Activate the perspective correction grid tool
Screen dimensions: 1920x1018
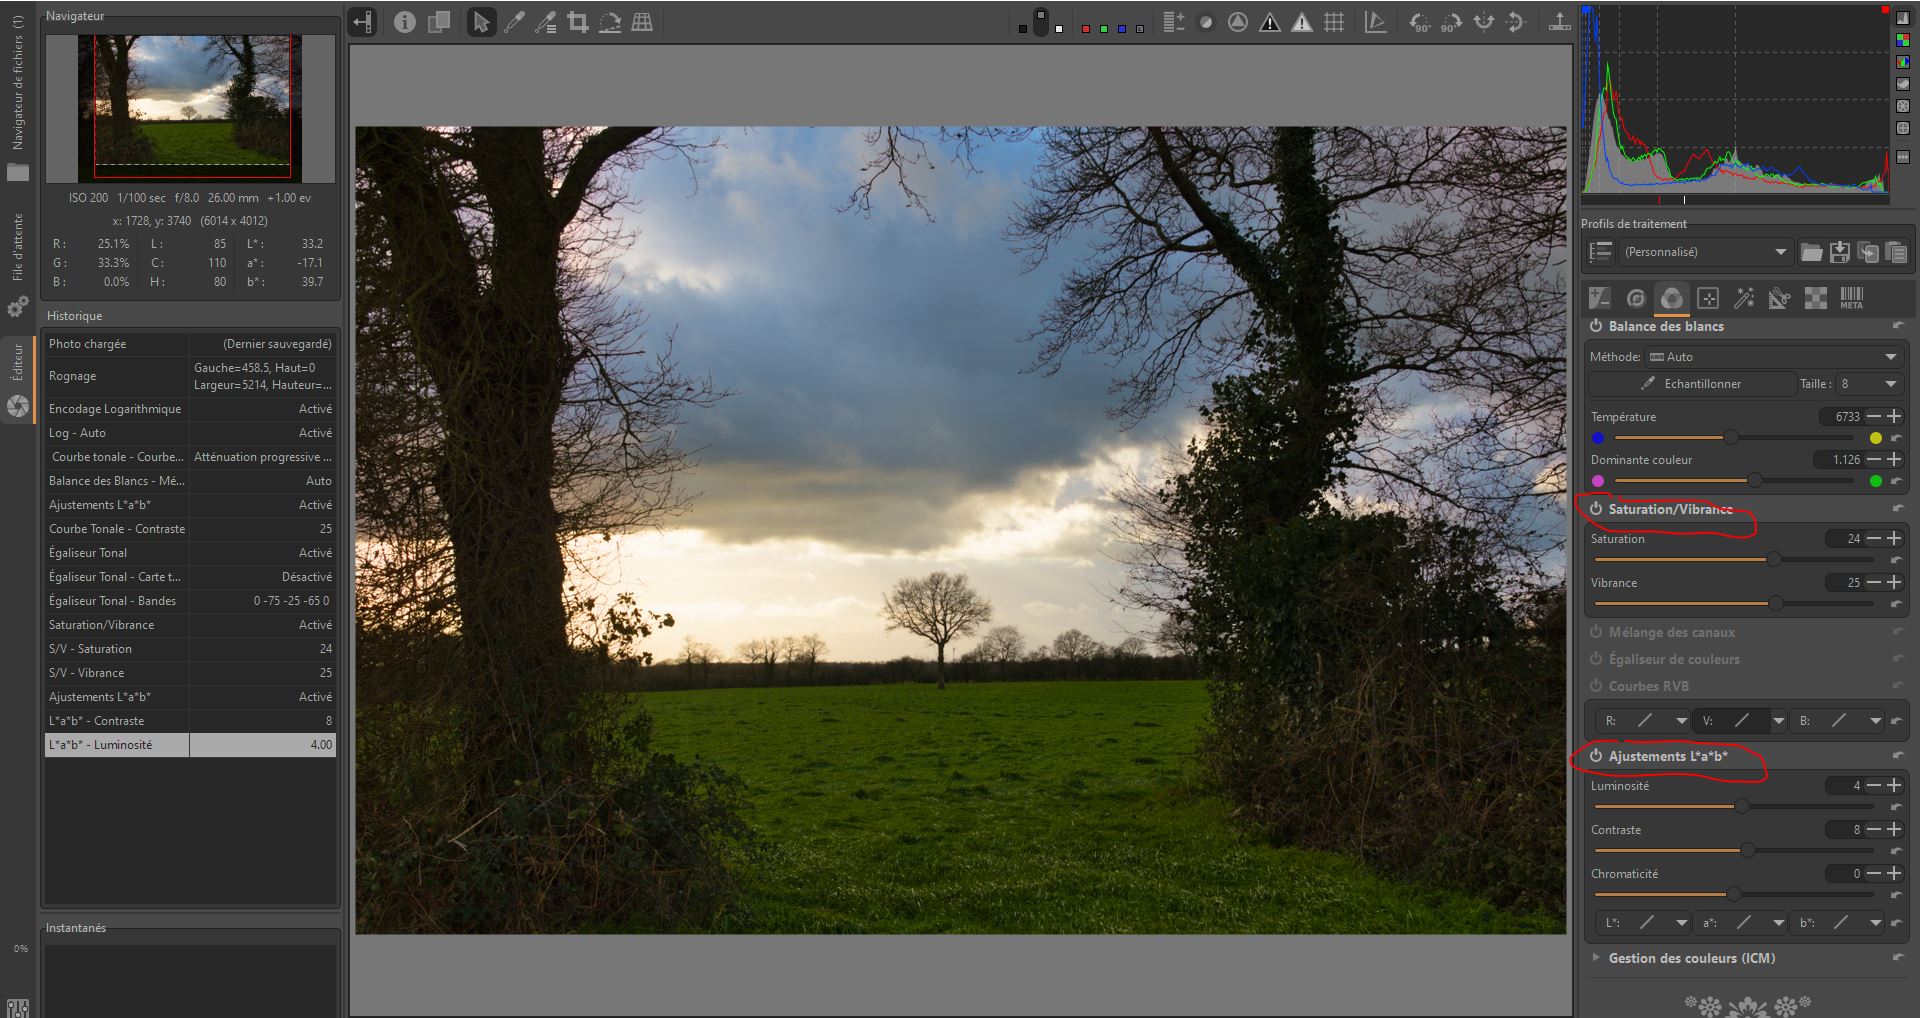coord(642,22)
